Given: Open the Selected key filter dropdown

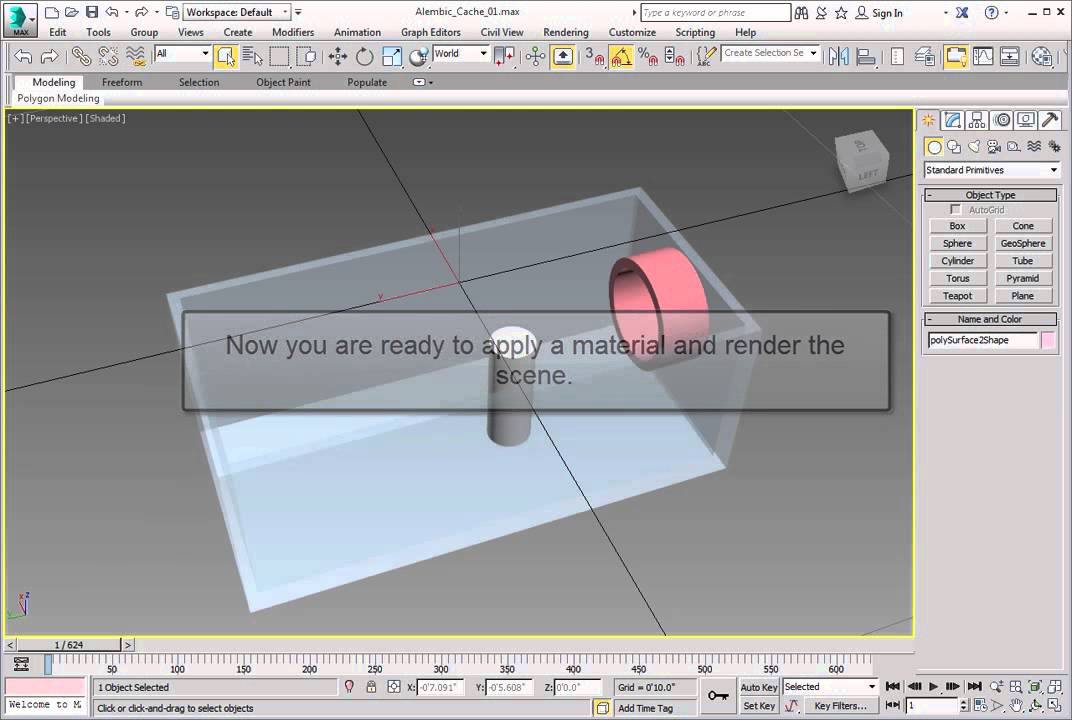Looking at the screenshot, I should point(830,686).
